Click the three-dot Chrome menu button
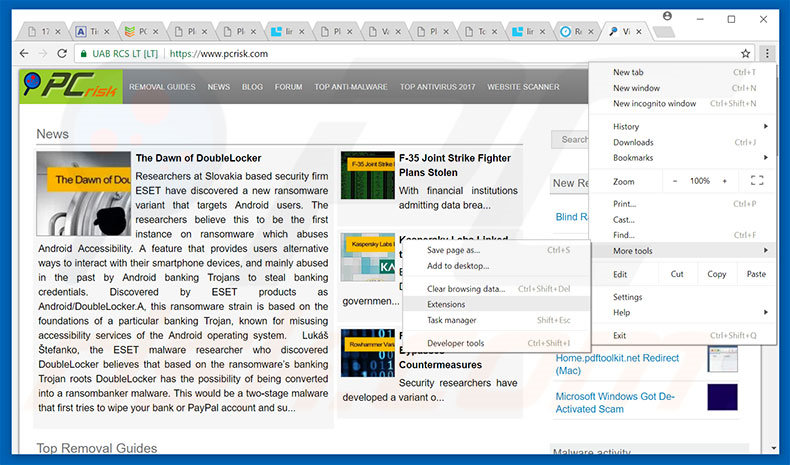Viewport: 790px width, 465px height. (x=767, y=53)
